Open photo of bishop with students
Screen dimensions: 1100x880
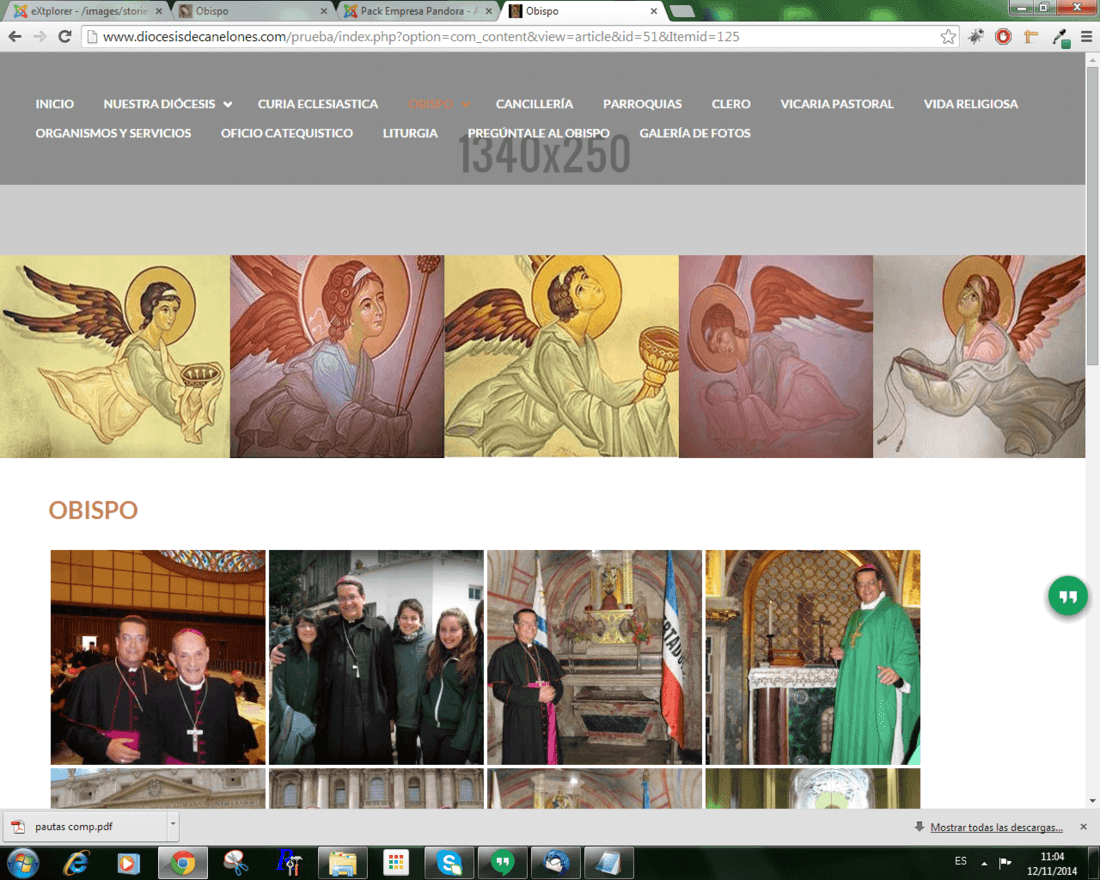(376, 657)
